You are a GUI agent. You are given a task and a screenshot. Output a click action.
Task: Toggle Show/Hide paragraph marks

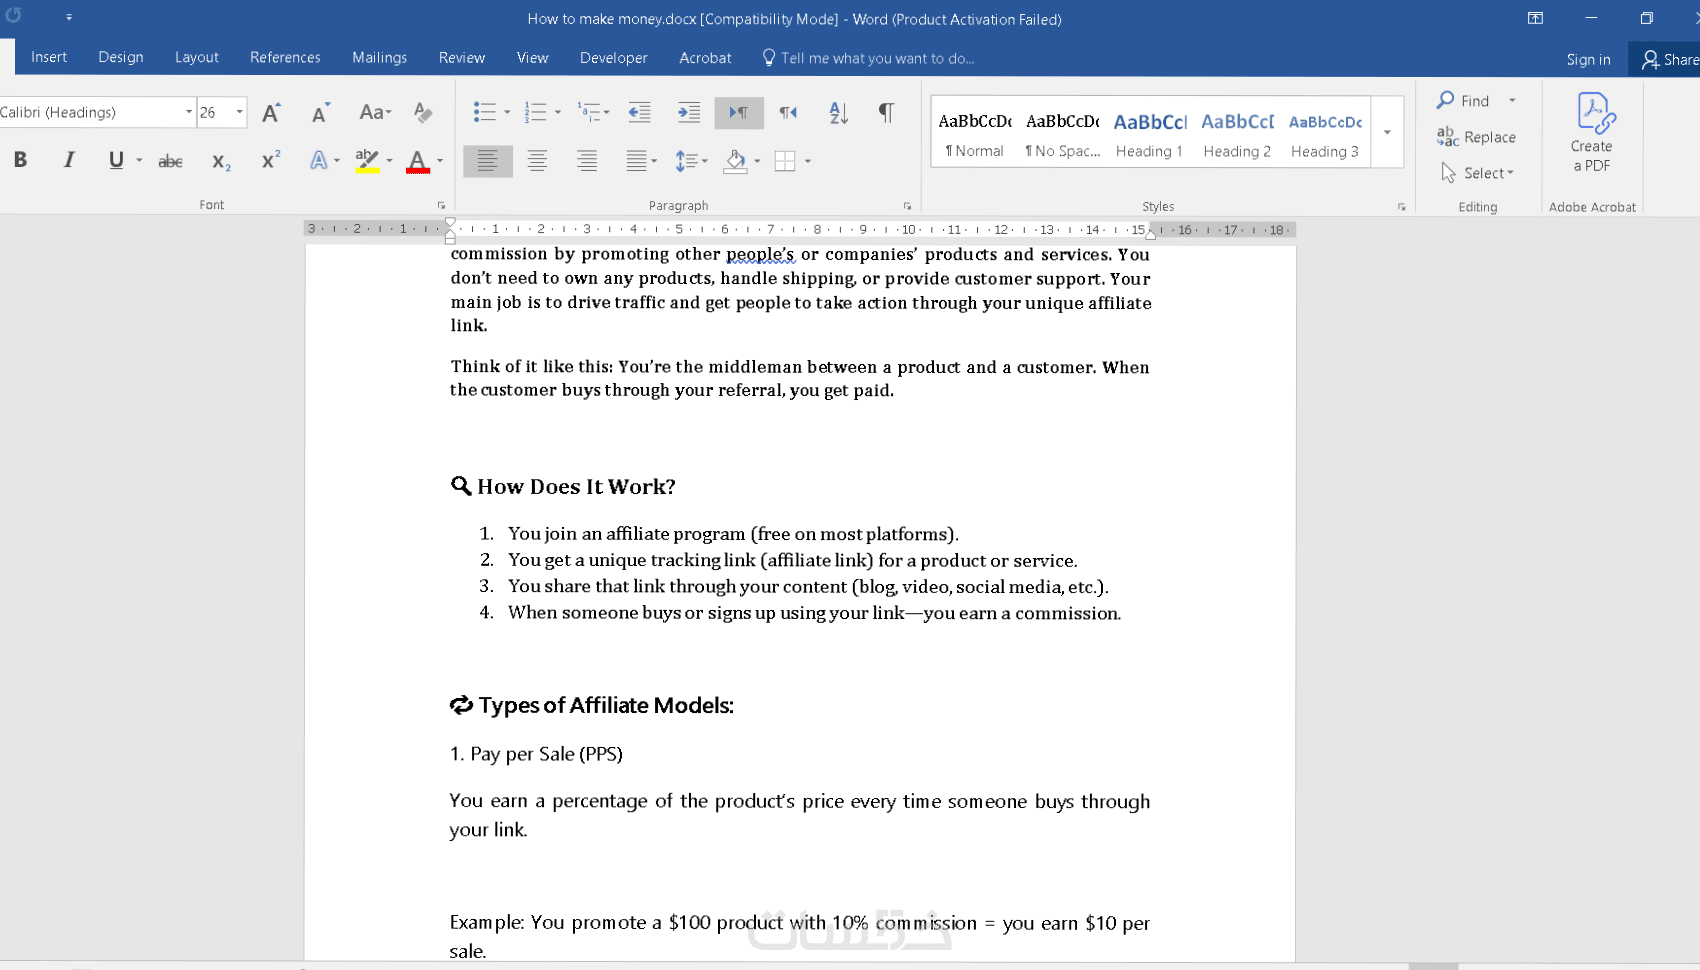coord(886,112)
